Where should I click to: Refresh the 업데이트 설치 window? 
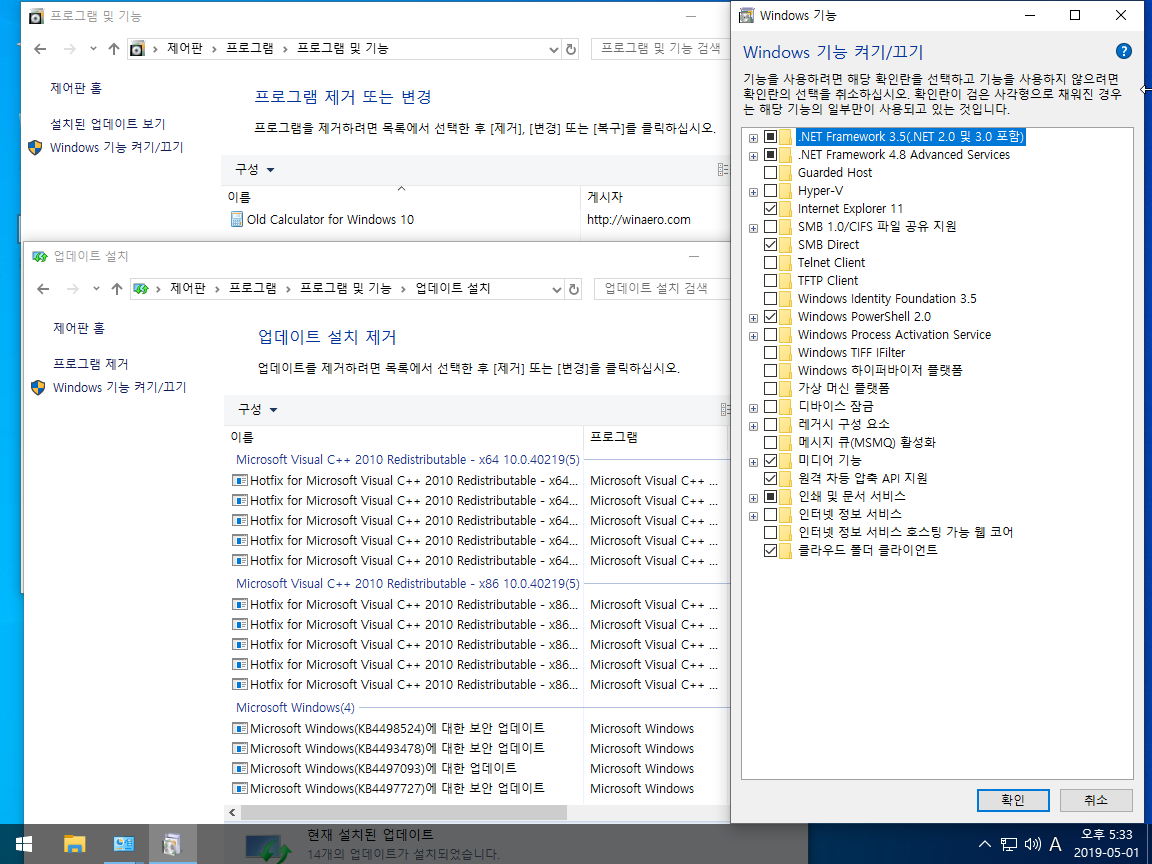point(574,289)
